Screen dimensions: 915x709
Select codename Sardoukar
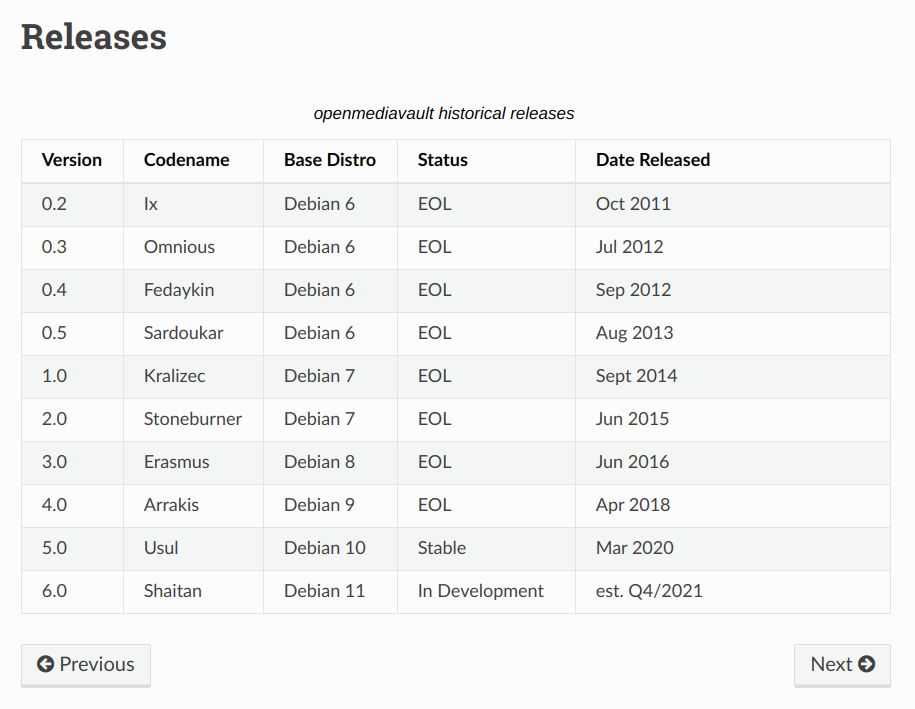pyautogui.click(x=184, y=333)
